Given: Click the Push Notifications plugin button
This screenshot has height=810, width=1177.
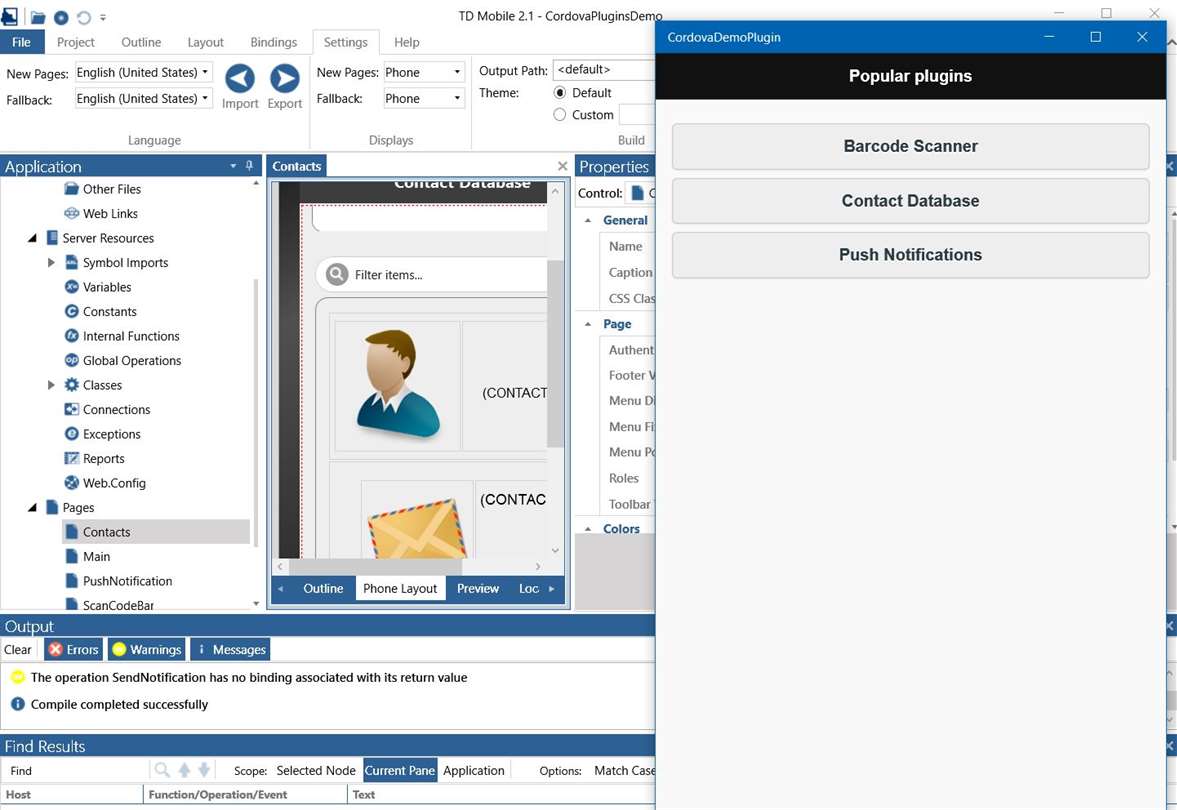Looking at the screenshot, I should coord(911,254).
